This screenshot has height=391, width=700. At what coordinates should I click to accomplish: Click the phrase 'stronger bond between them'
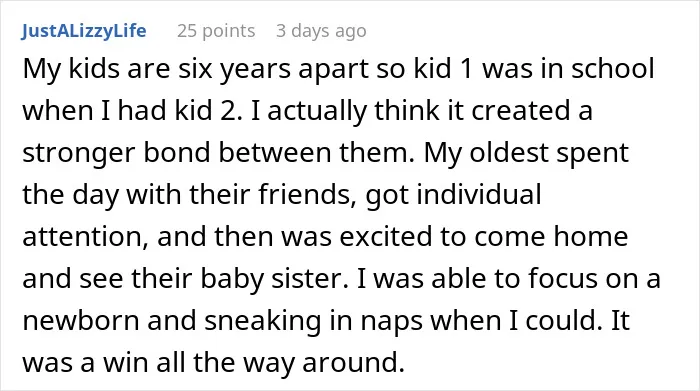tap(218, 153)
